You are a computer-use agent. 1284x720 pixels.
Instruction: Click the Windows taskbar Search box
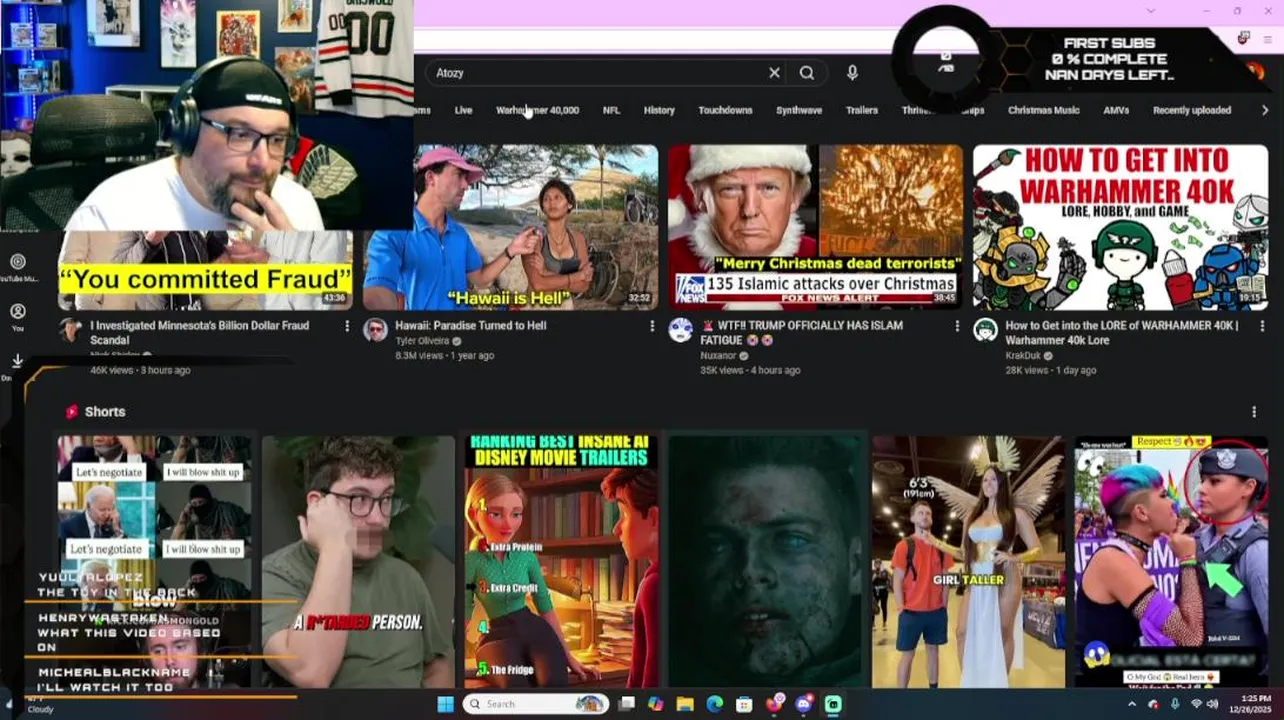(x=535, y=704)
